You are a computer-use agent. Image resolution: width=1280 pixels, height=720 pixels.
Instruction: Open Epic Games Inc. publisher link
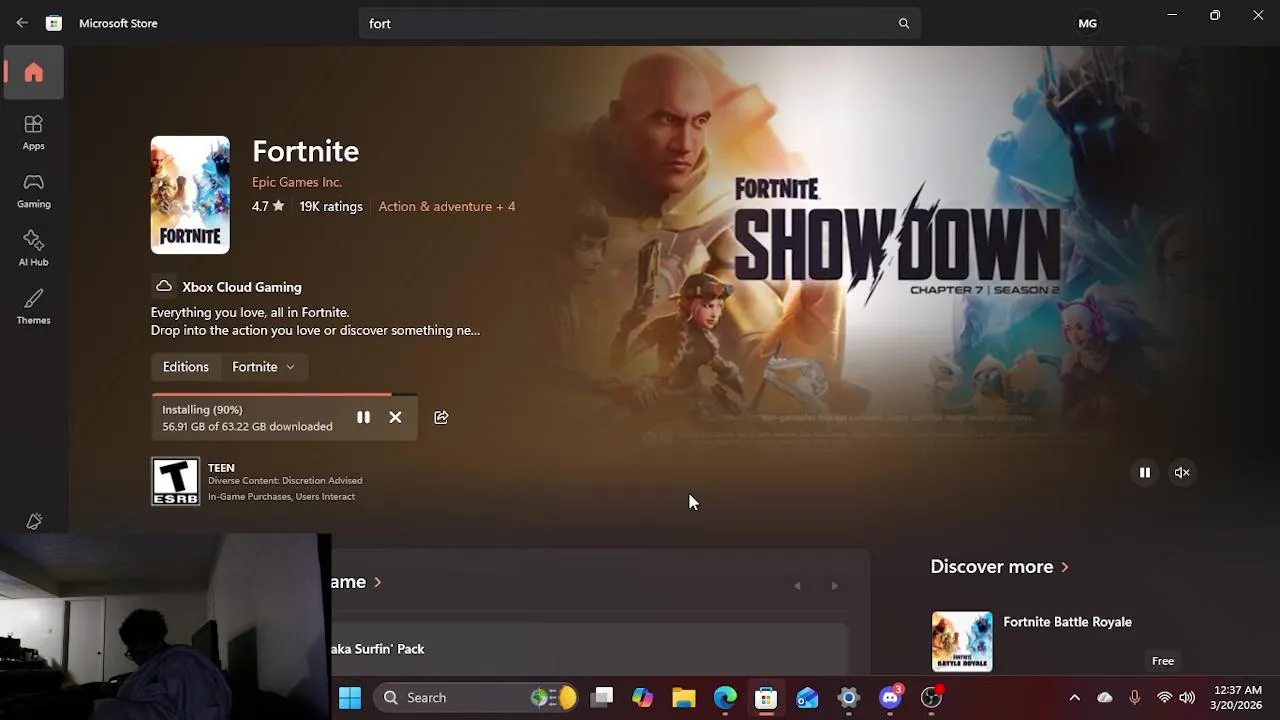click(297, 182)
